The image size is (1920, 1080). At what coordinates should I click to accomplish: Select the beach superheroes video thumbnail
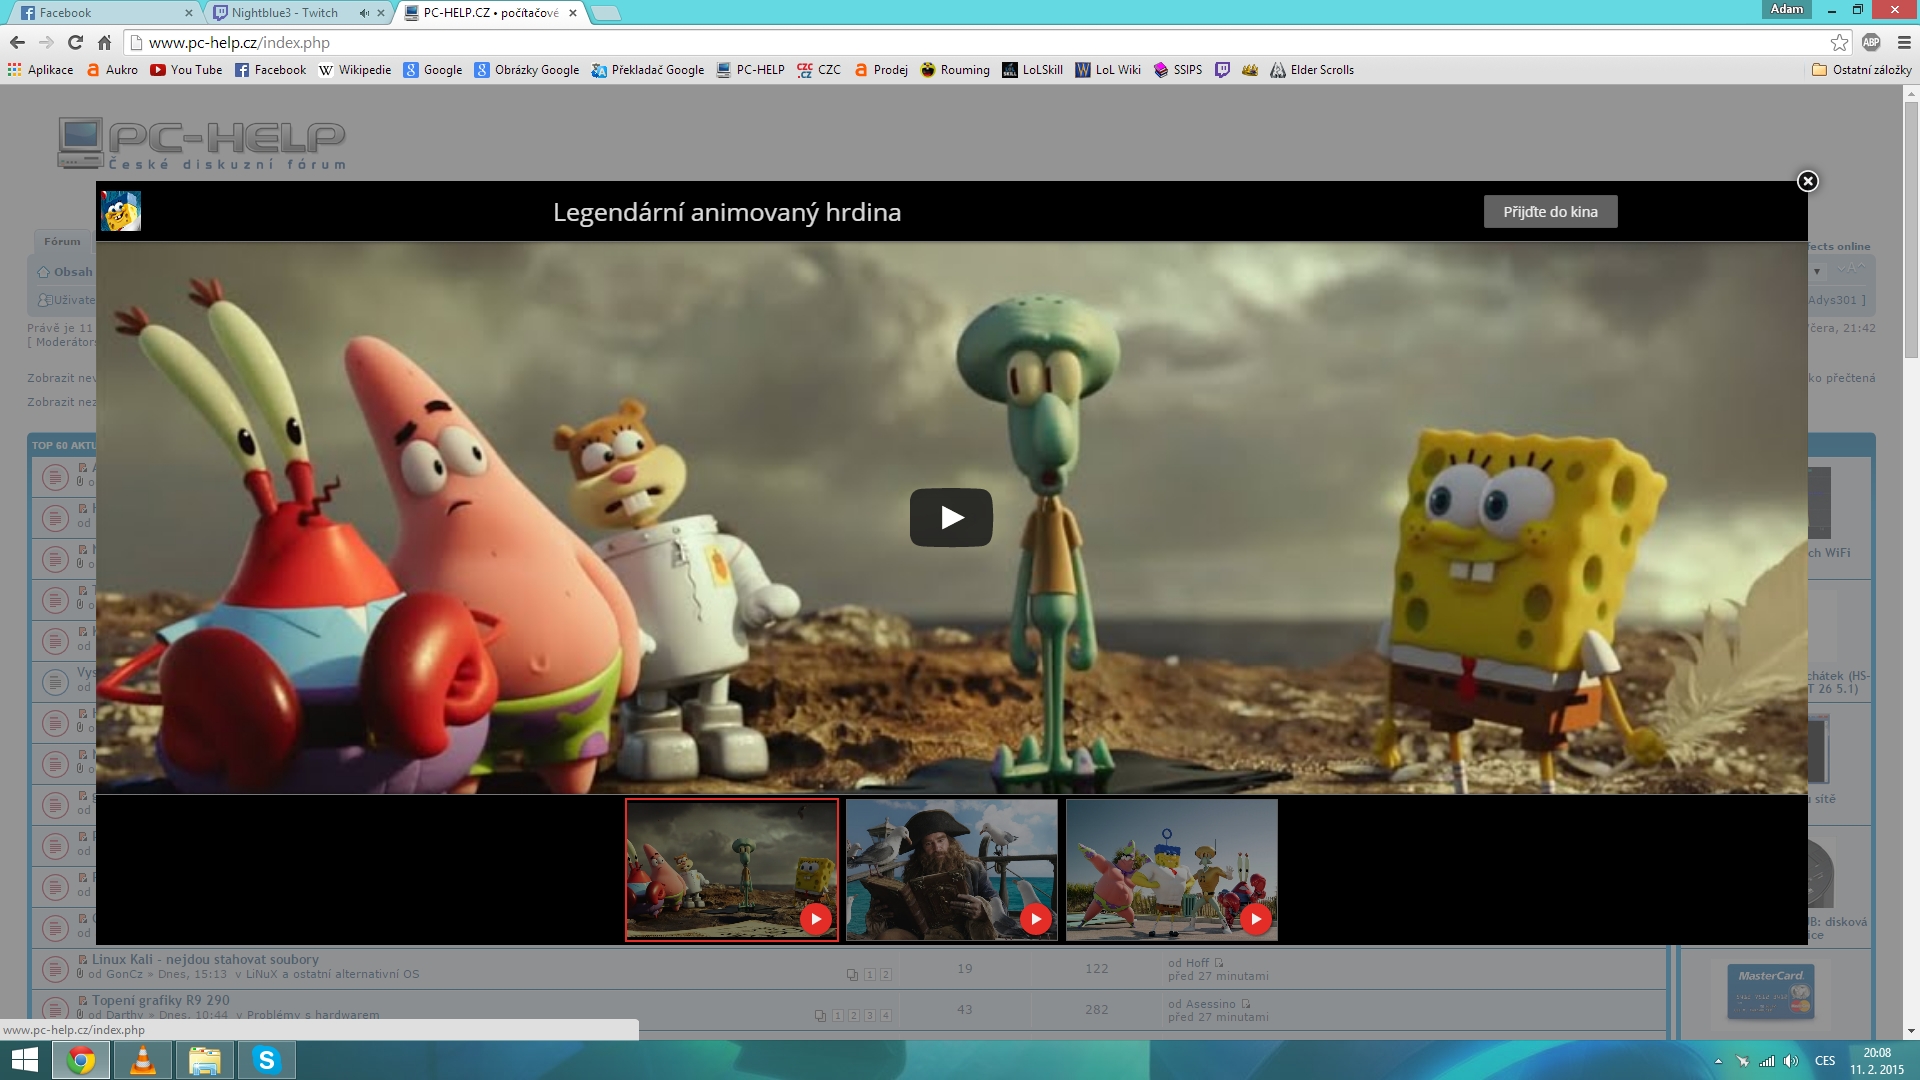coord(1171,869)
